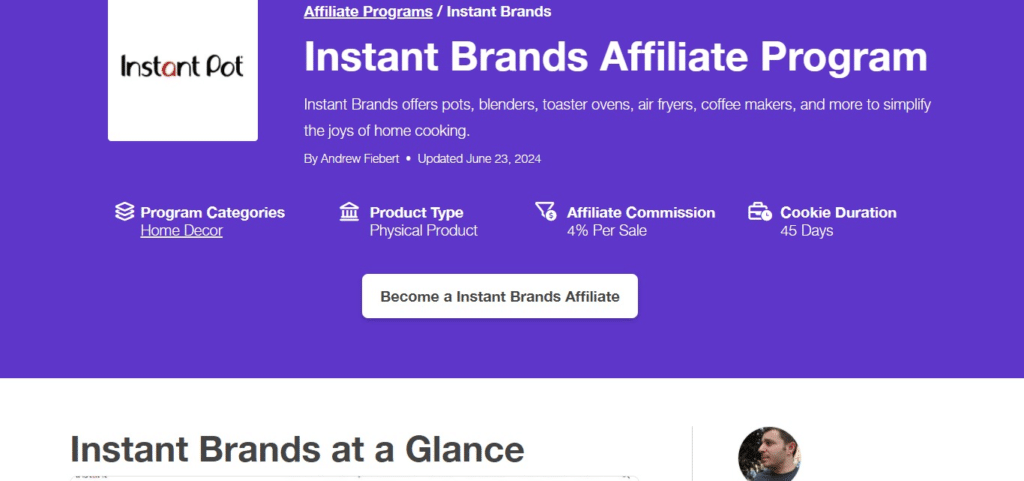Click the Instant Pot logo image
Screen dimensions: 1024x481
(182, 67)
